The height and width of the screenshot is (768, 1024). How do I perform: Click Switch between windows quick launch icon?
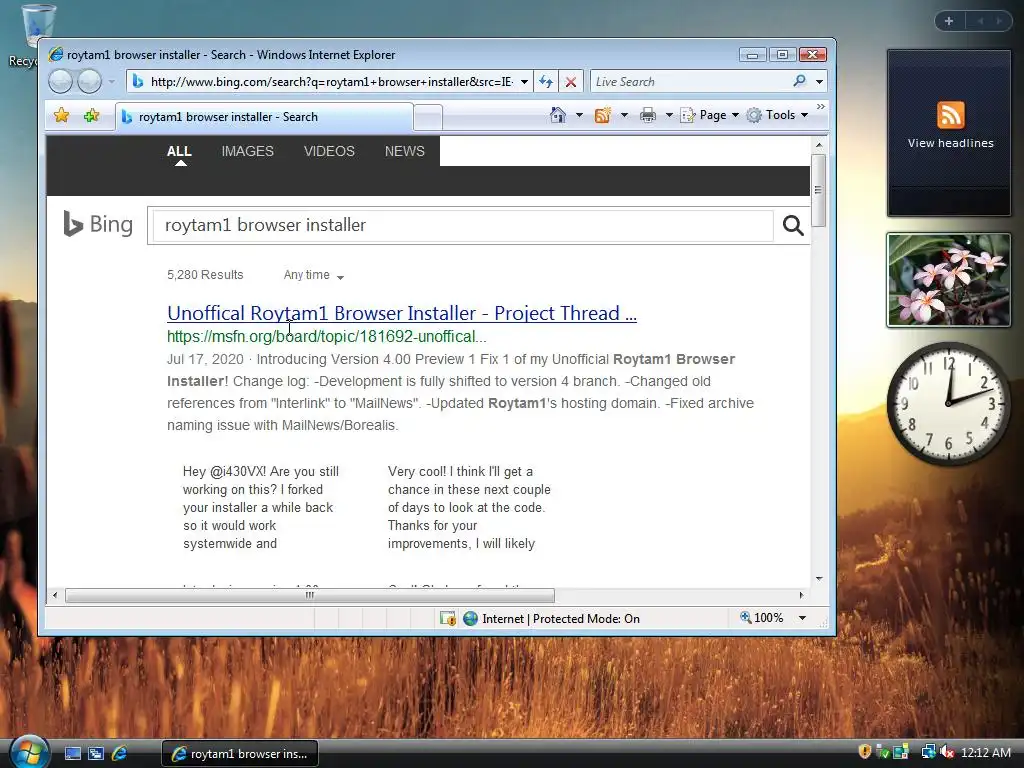[x=96, y=754]
